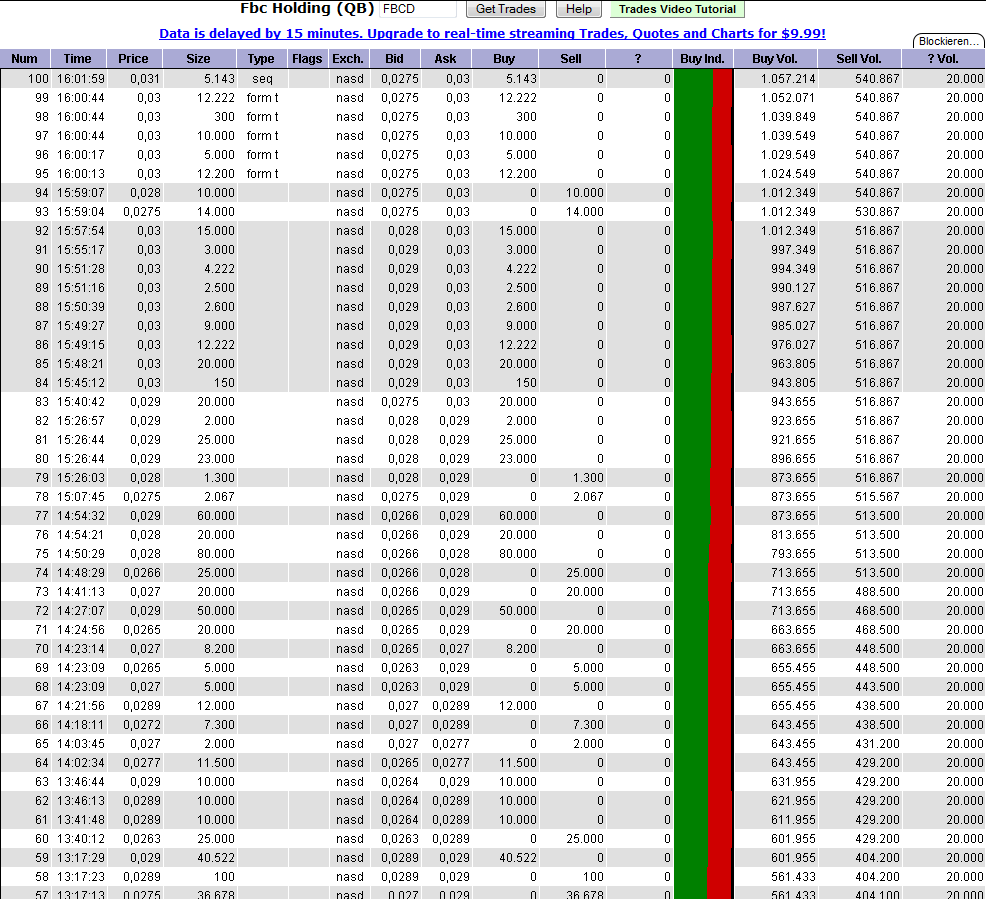Click Buy Vol. value 997.349

pyautogui.click(x=793, y=250)
